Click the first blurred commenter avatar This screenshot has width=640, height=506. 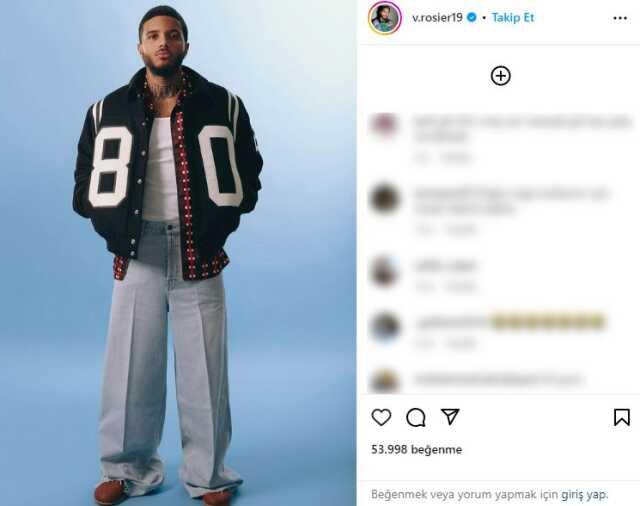pos(384,126)
